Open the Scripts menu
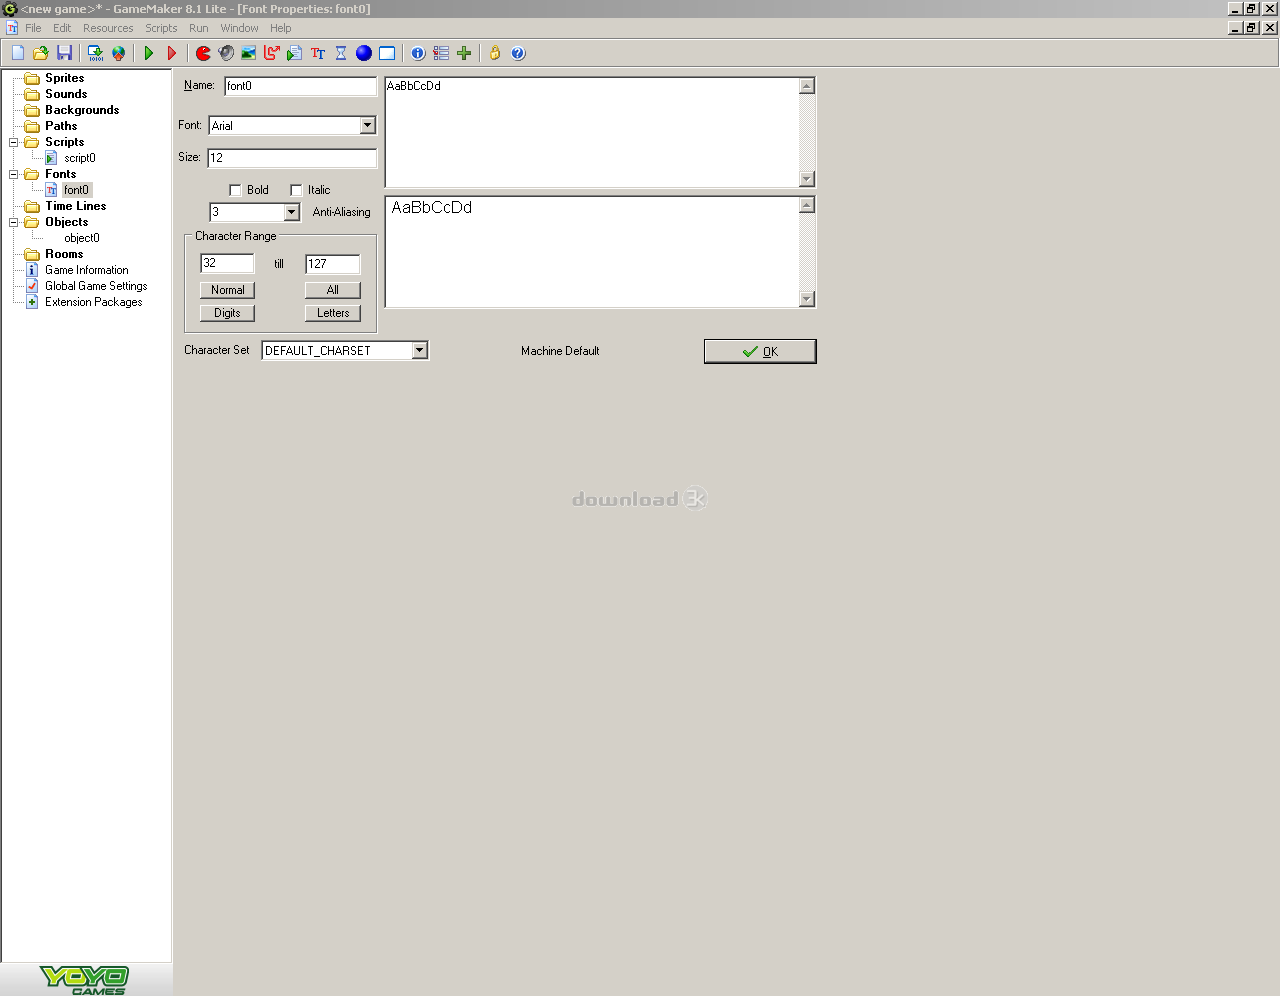This screenshot has height=996, width=1280. click(161, 28)
